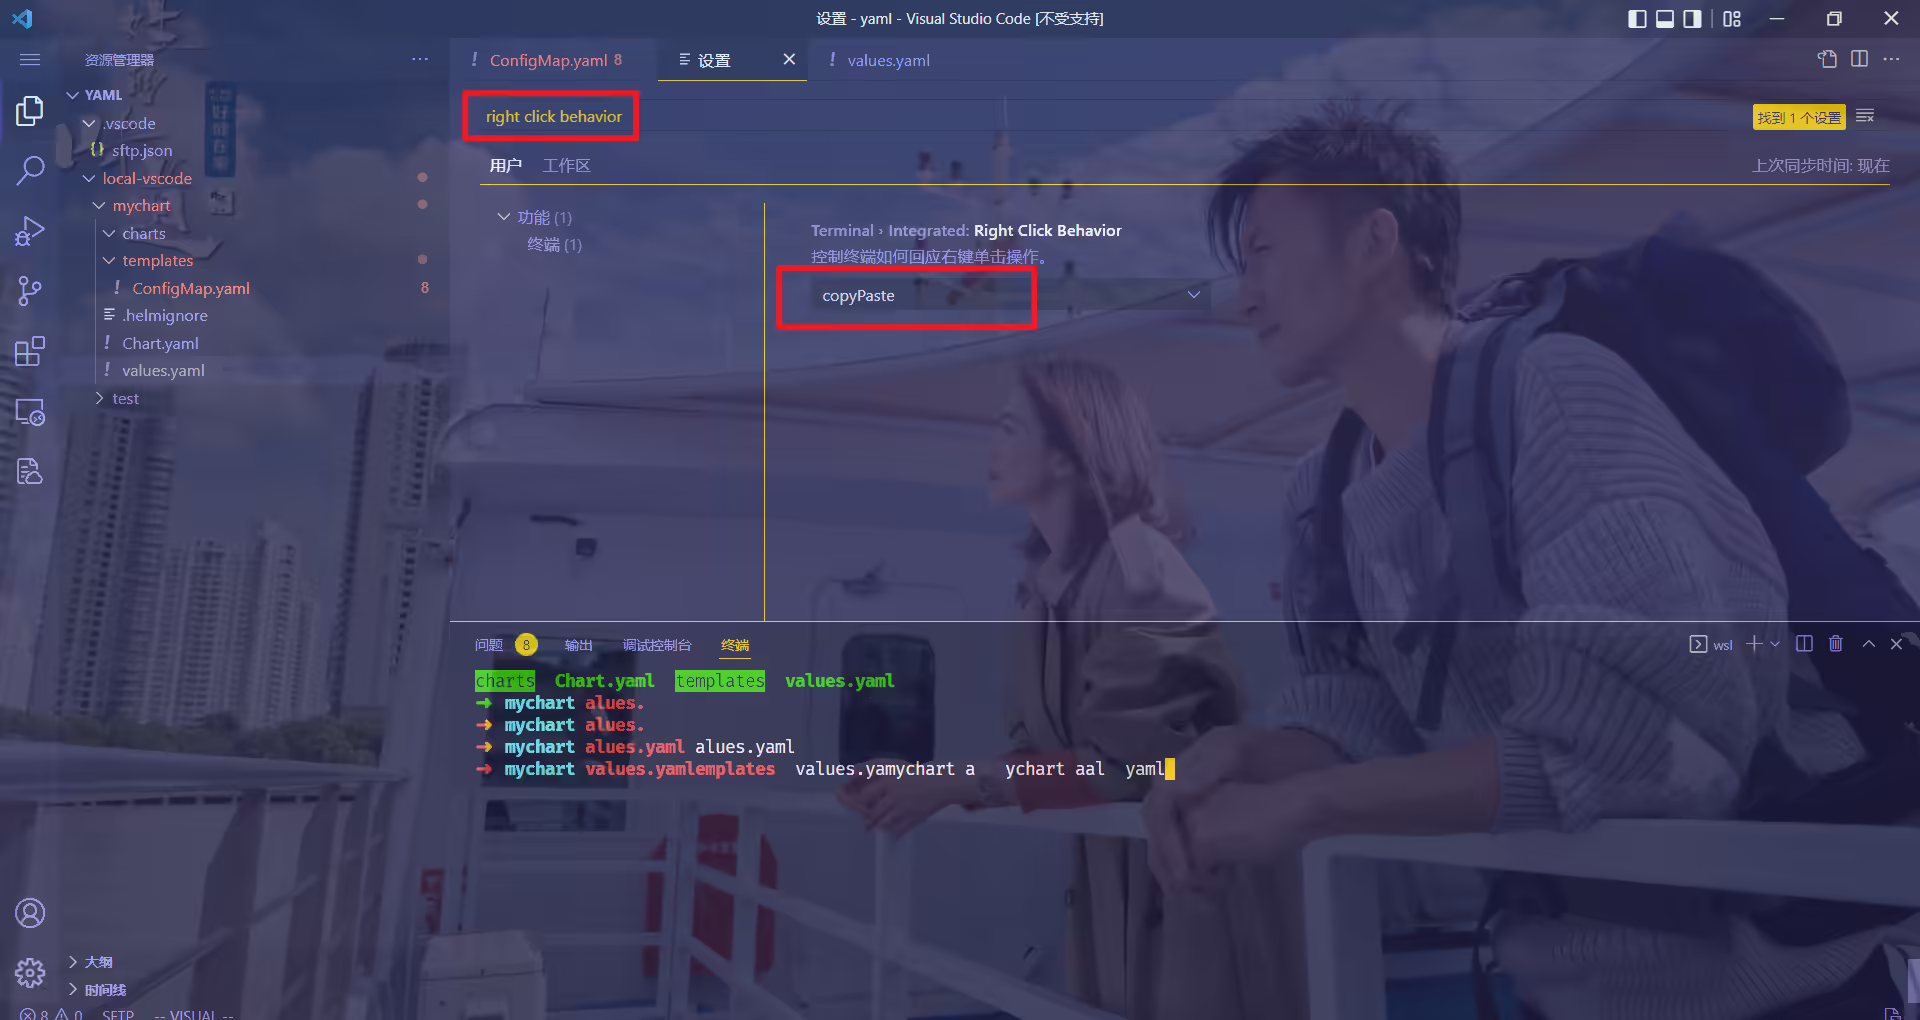Open the copyPaste right click behavior dropdown
Screen dimensions: 1920x1020
click(x=1010, y=296)
